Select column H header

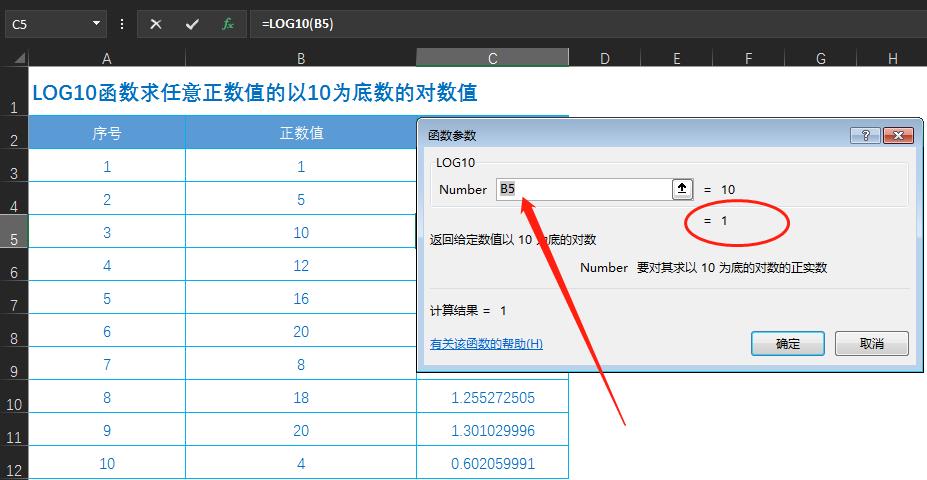point(892,58)
